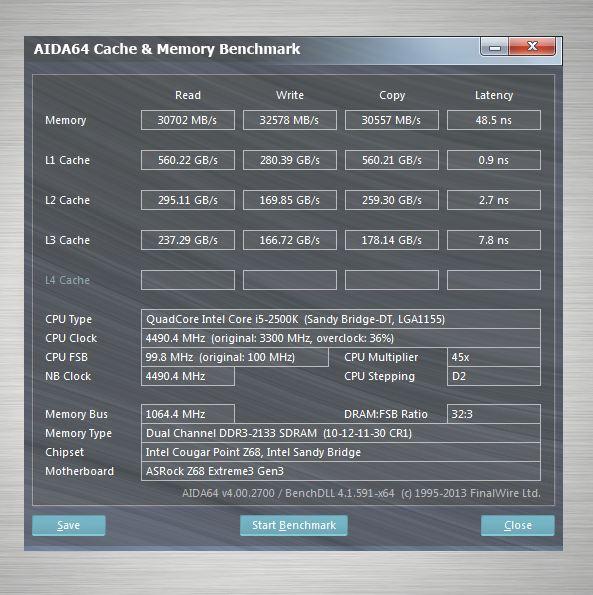Viewport: 593px width, 595px height.
Task: Click the Write column header
Action: pos(290,95)
